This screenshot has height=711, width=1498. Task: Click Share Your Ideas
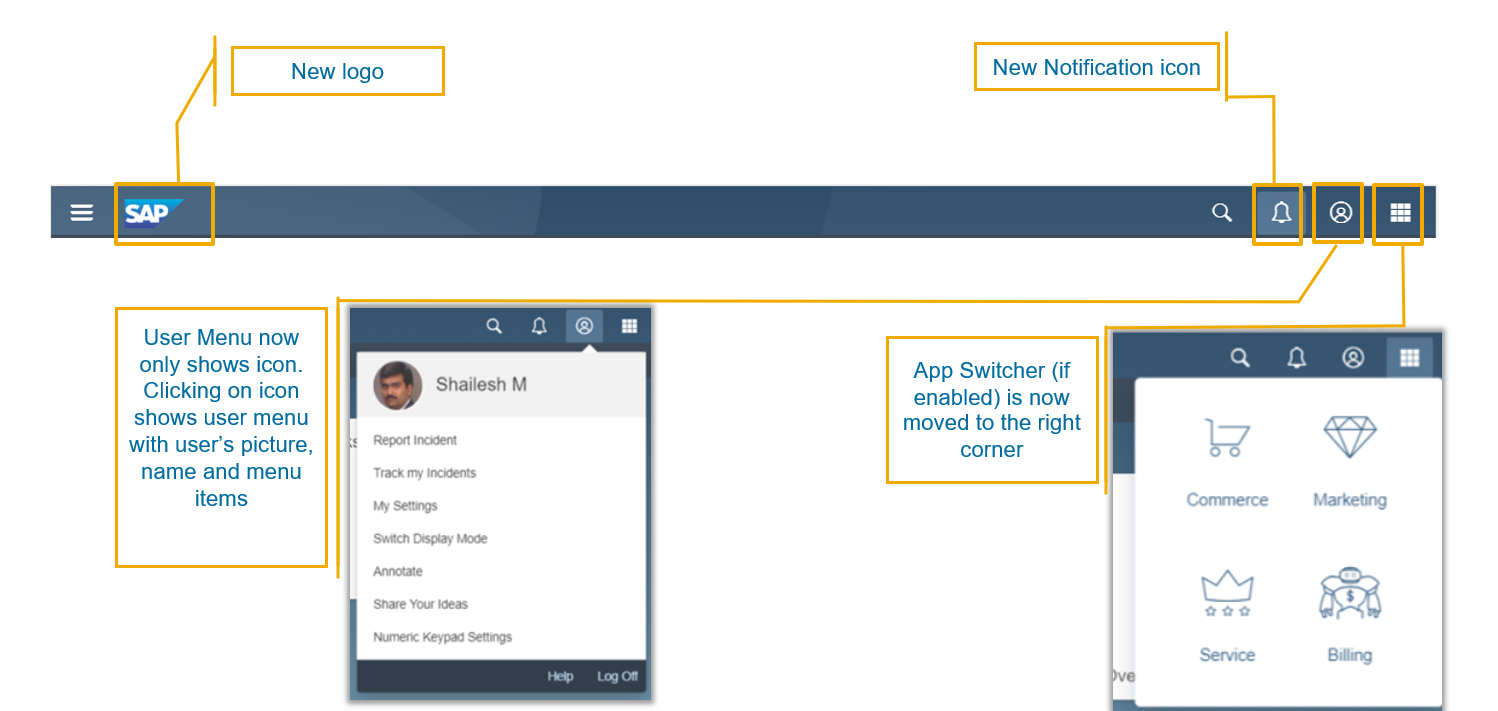tap(420, 604)
